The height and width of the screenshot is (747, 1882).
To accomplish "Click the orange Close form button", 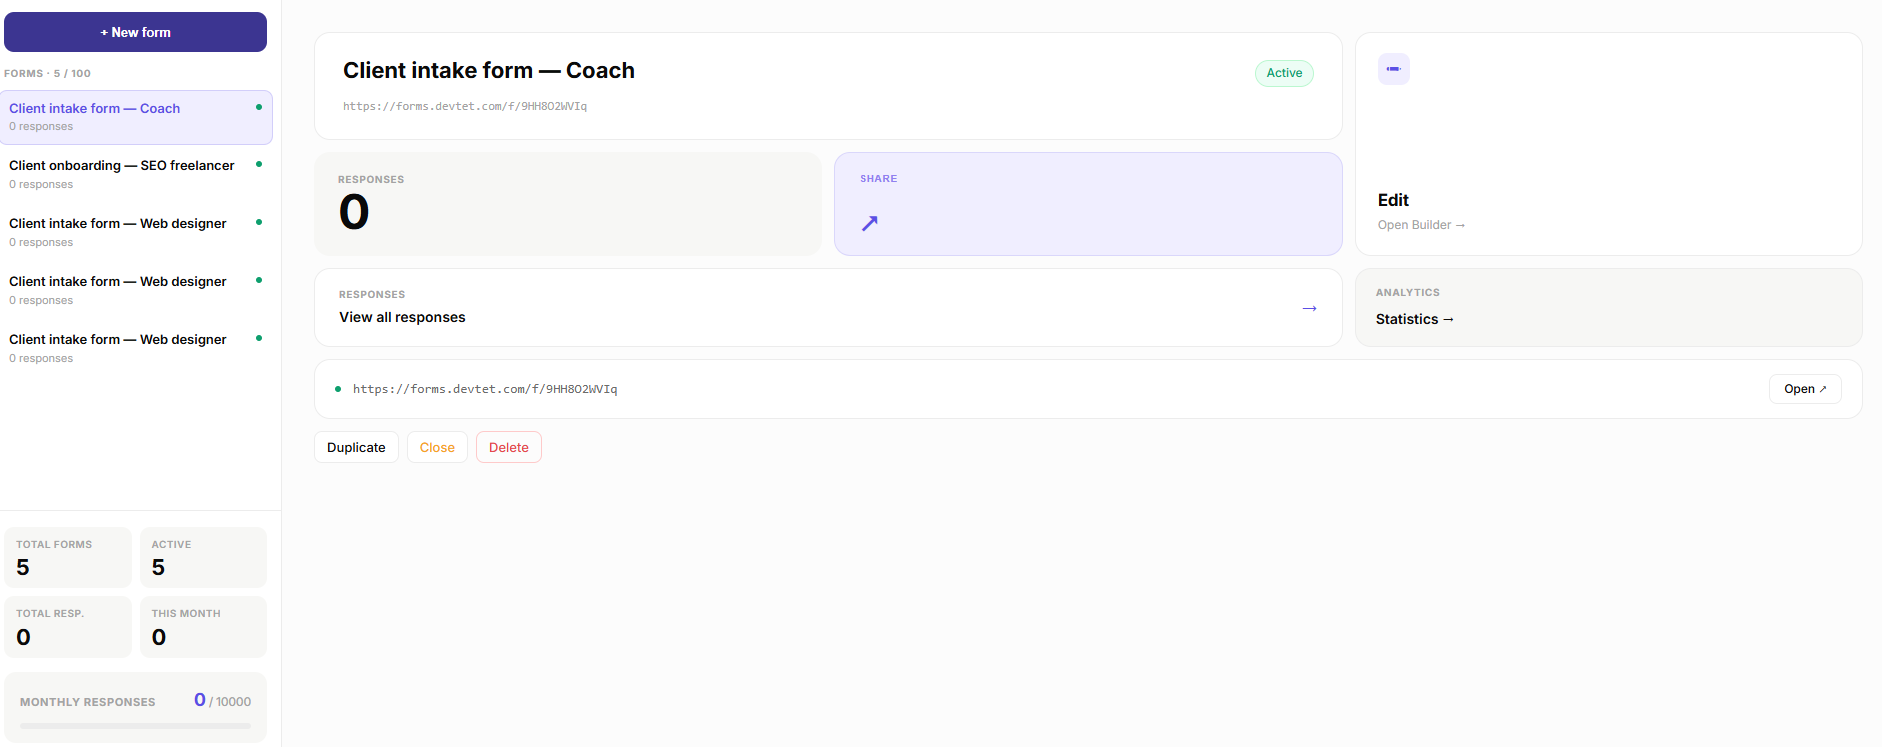I will (437, 447).
